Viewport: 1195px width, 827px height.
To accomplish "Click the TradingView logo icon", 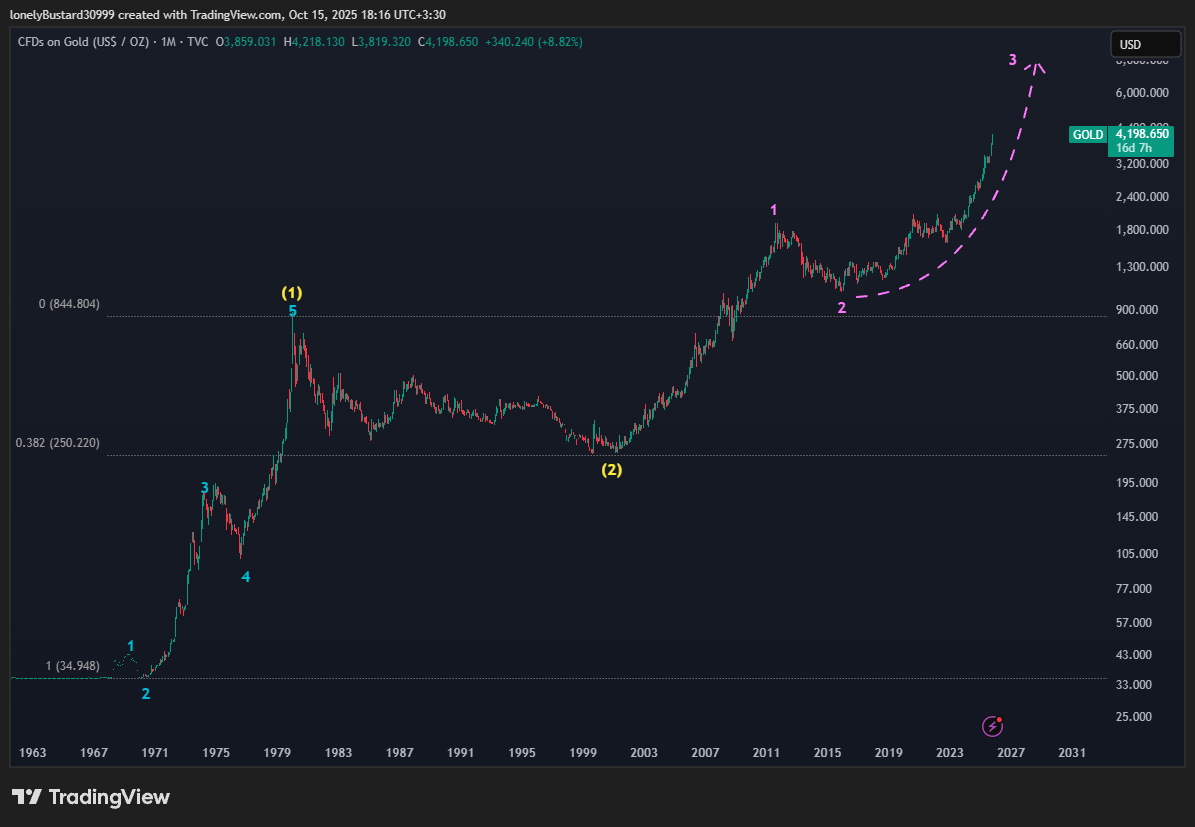I will pyautogui.click(x=27, y=797).
